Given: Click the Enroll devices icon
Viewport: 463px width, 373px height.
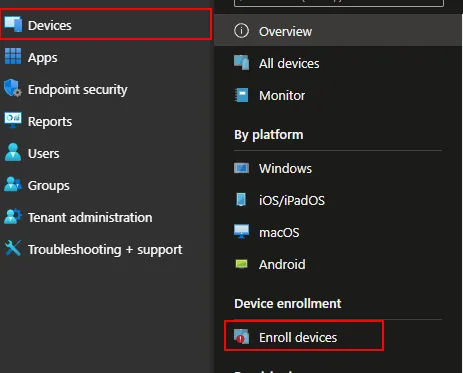Looking at the screenshot, I should (241, 336).
